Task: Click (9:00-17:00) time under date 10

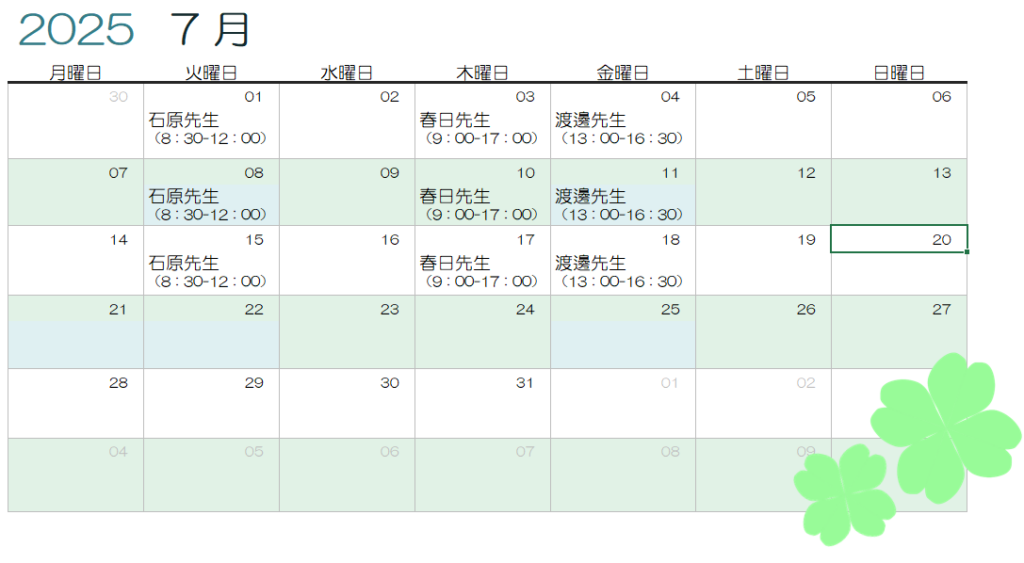Action: point(481,214)
